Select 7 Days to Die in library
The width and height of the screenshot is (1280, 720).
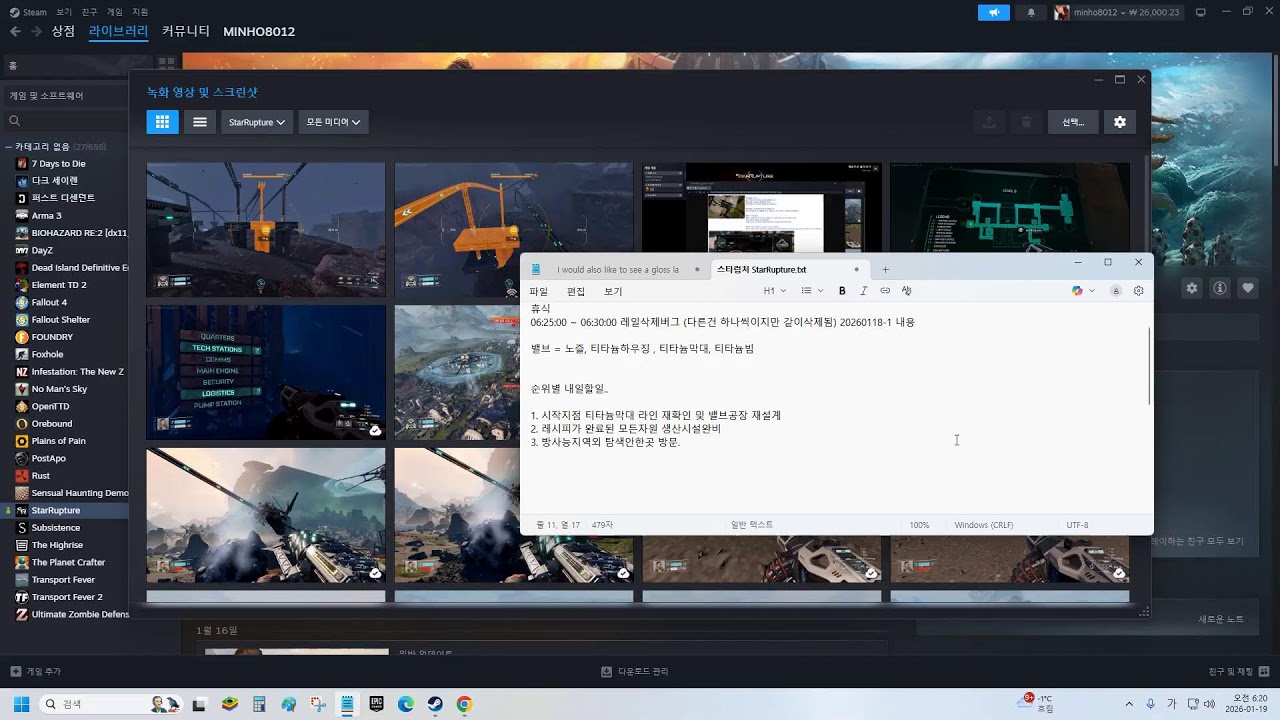(x=58, y=163)
